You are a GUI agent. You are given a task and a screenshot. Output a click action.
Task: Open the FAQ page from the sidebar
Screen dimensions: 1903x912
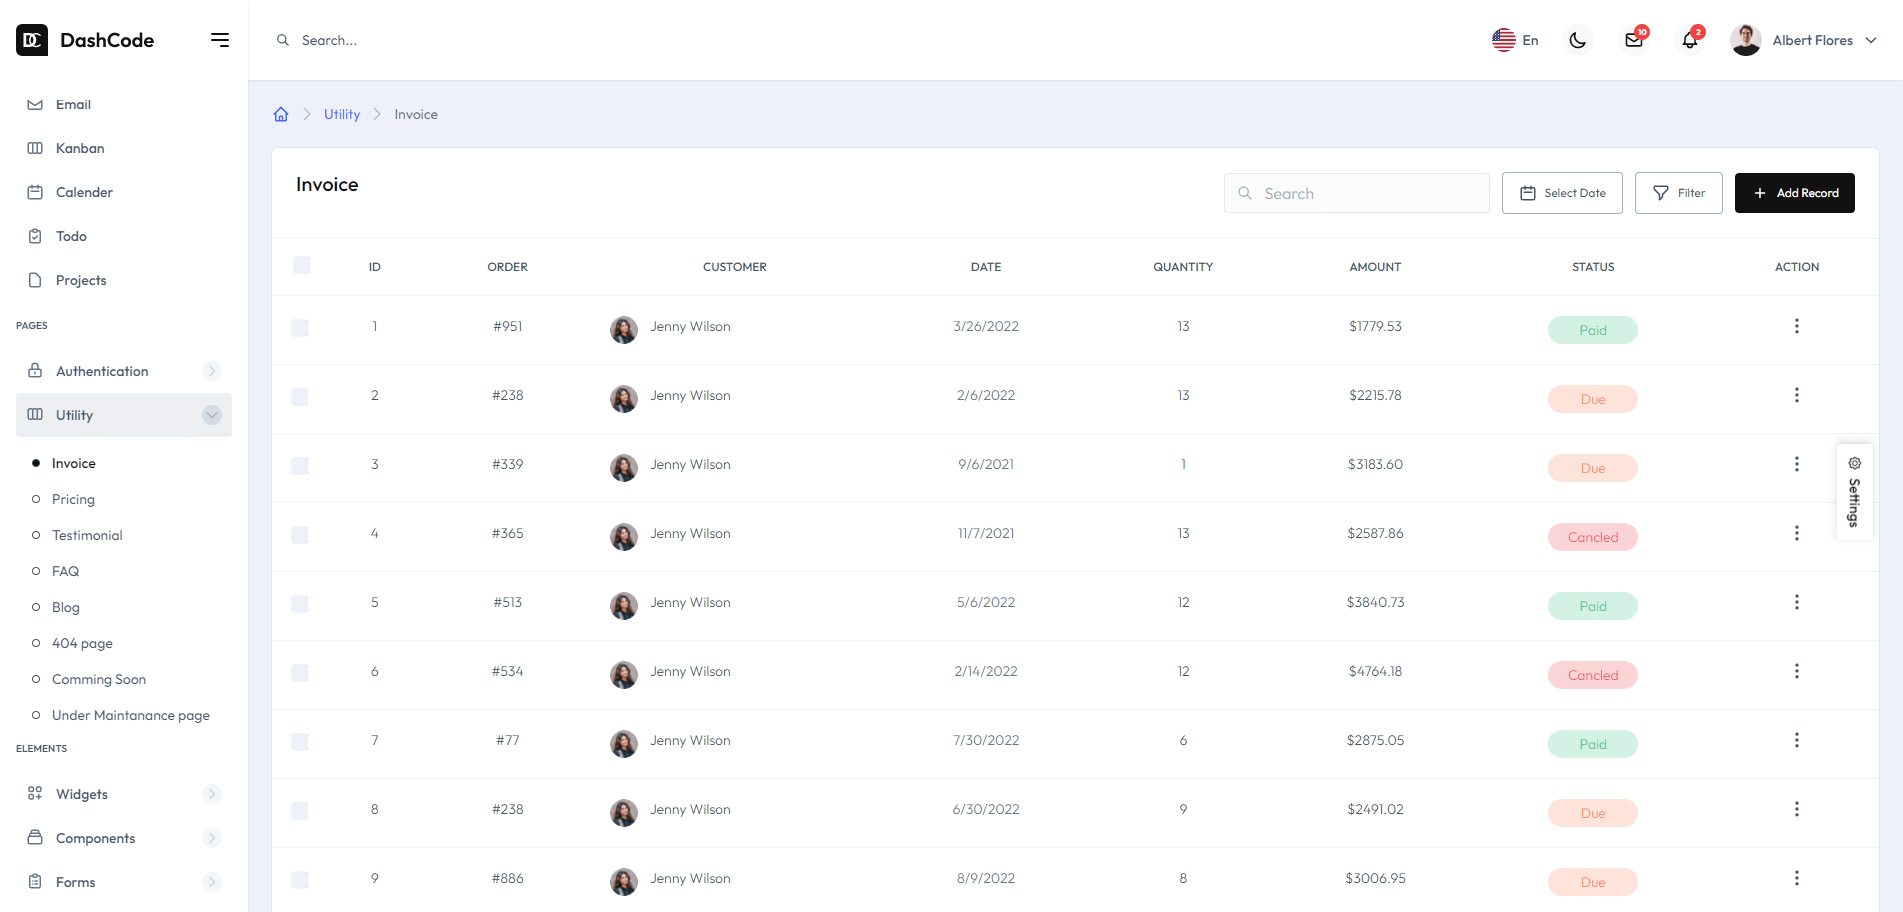(67, 571)
